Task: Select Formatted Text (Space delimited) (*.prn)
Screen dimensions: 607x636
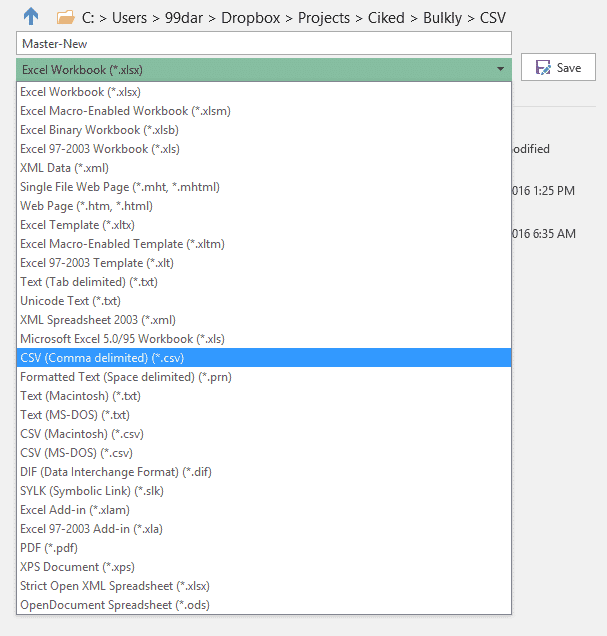Action: [264, 377]
